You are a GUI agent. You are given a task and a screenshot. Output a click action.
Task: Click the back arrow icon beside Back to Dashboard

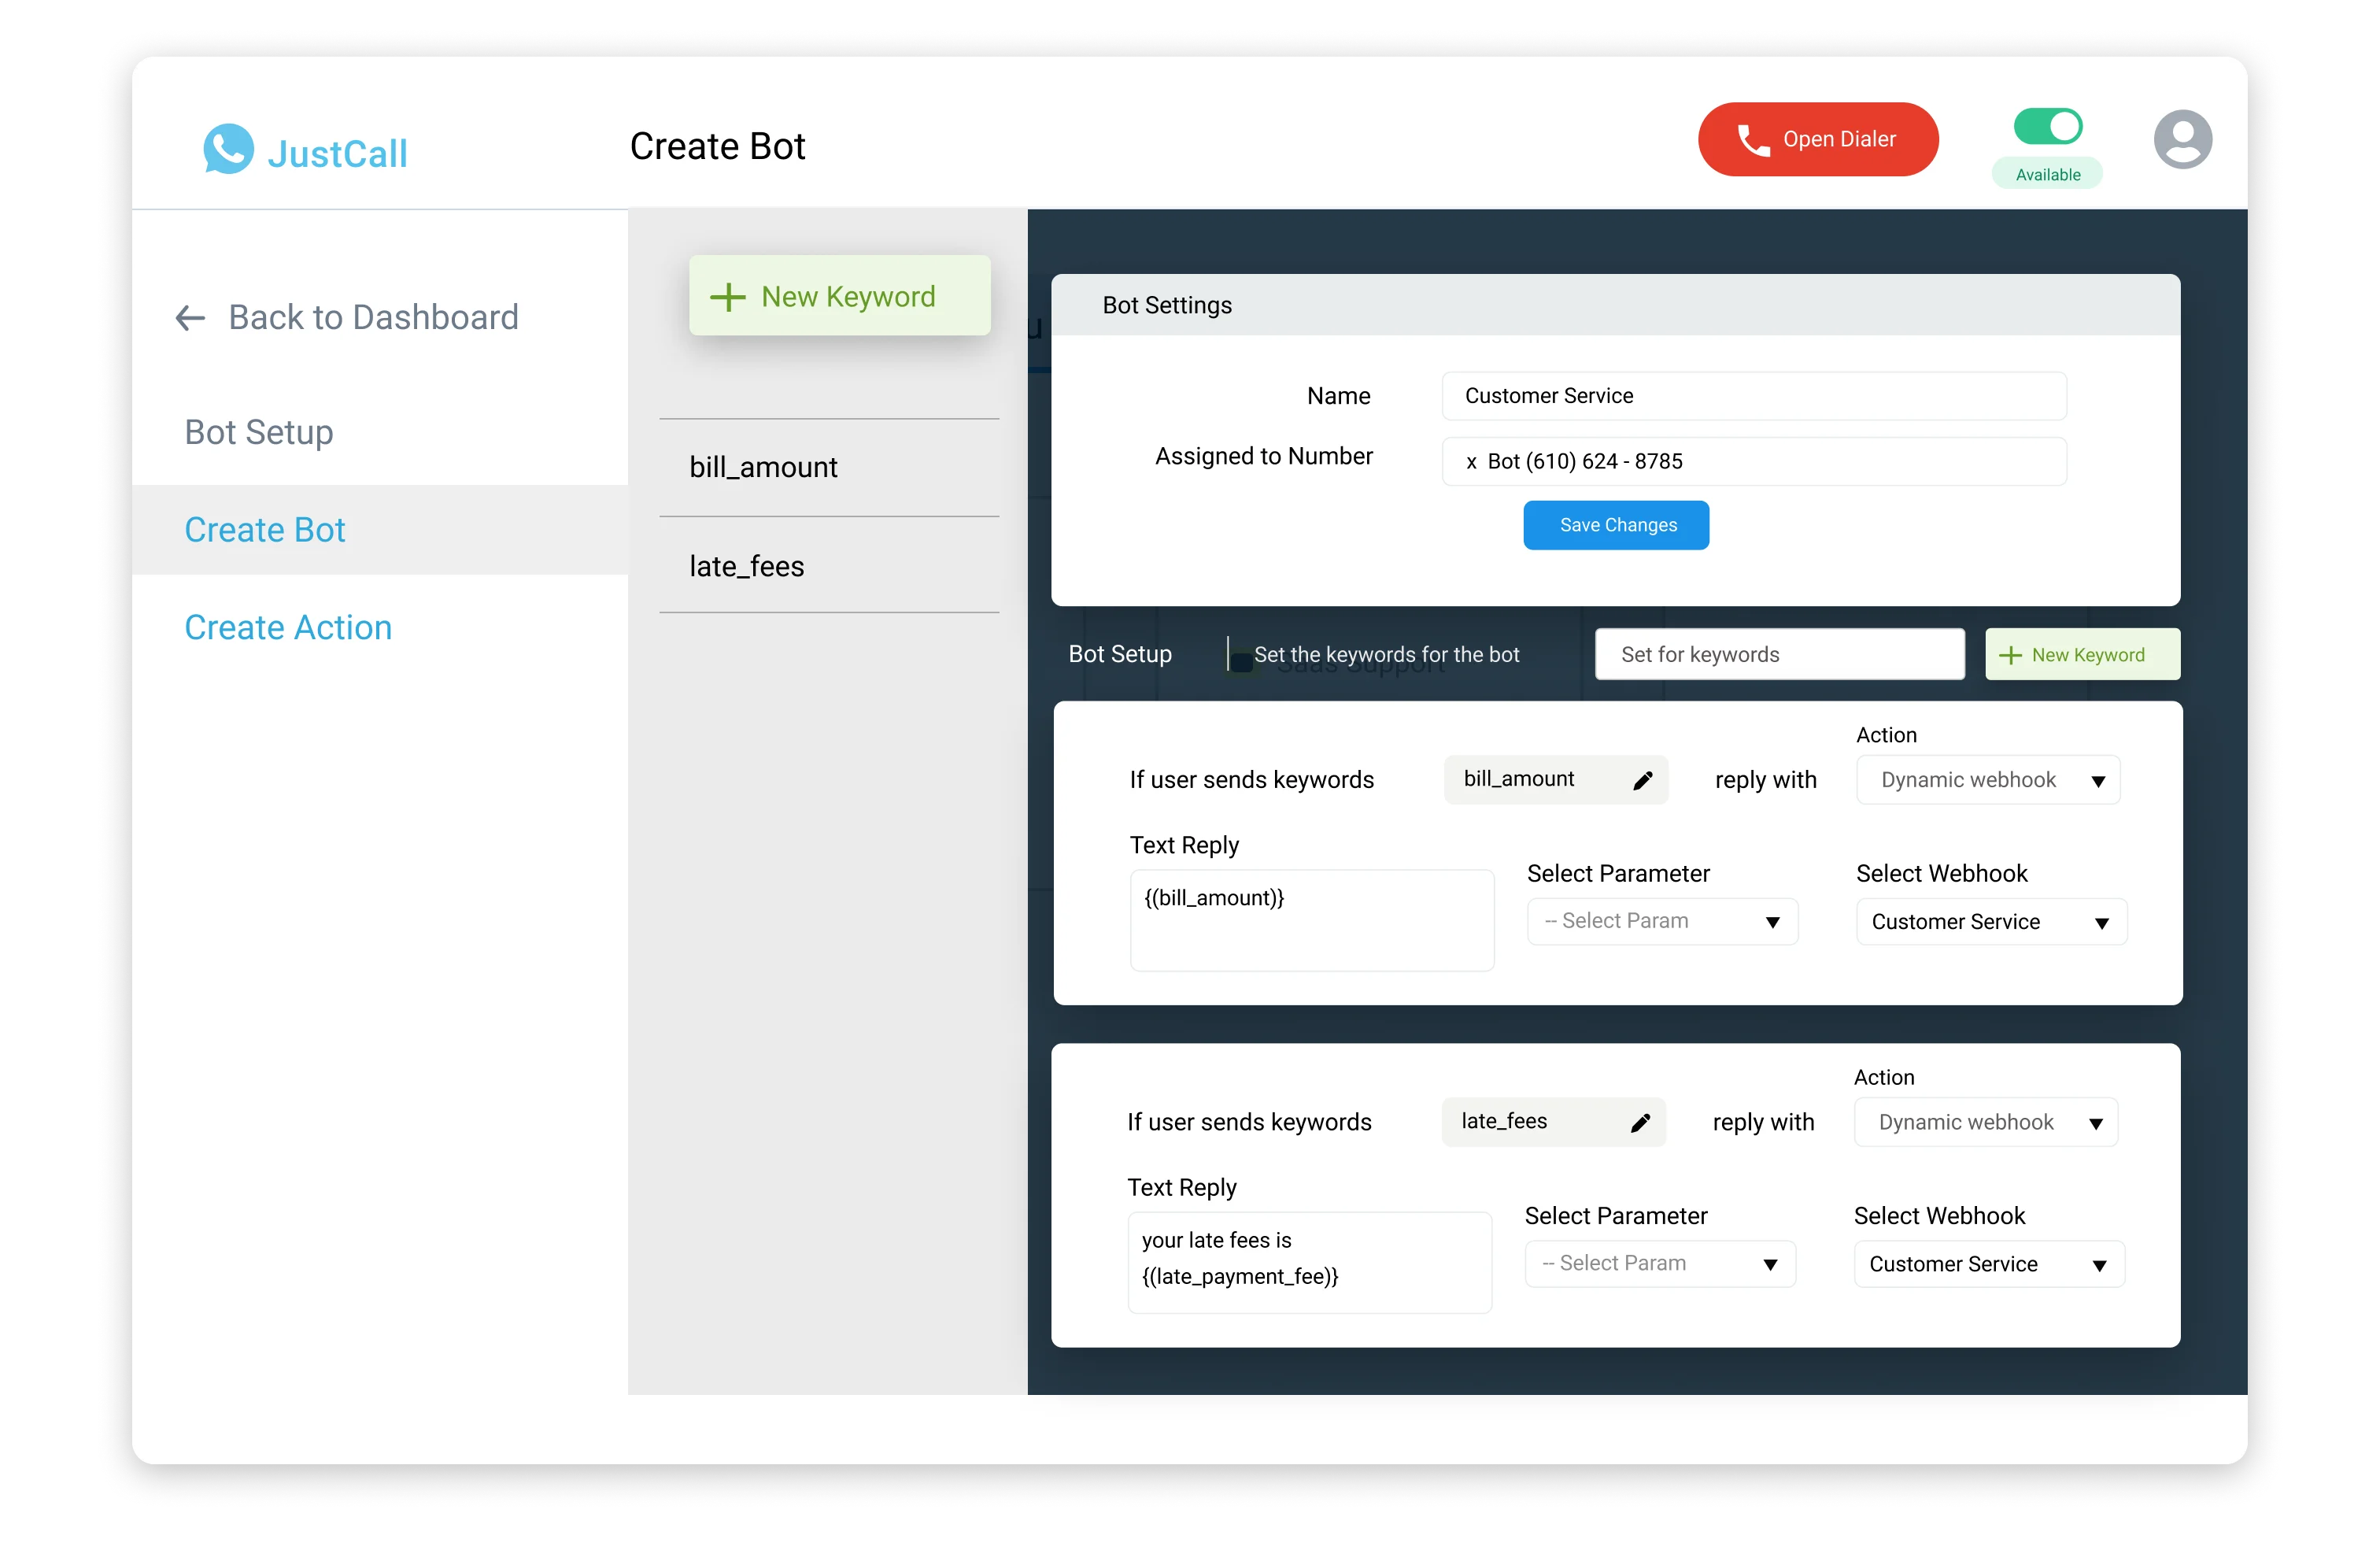(x=190, y=318)
